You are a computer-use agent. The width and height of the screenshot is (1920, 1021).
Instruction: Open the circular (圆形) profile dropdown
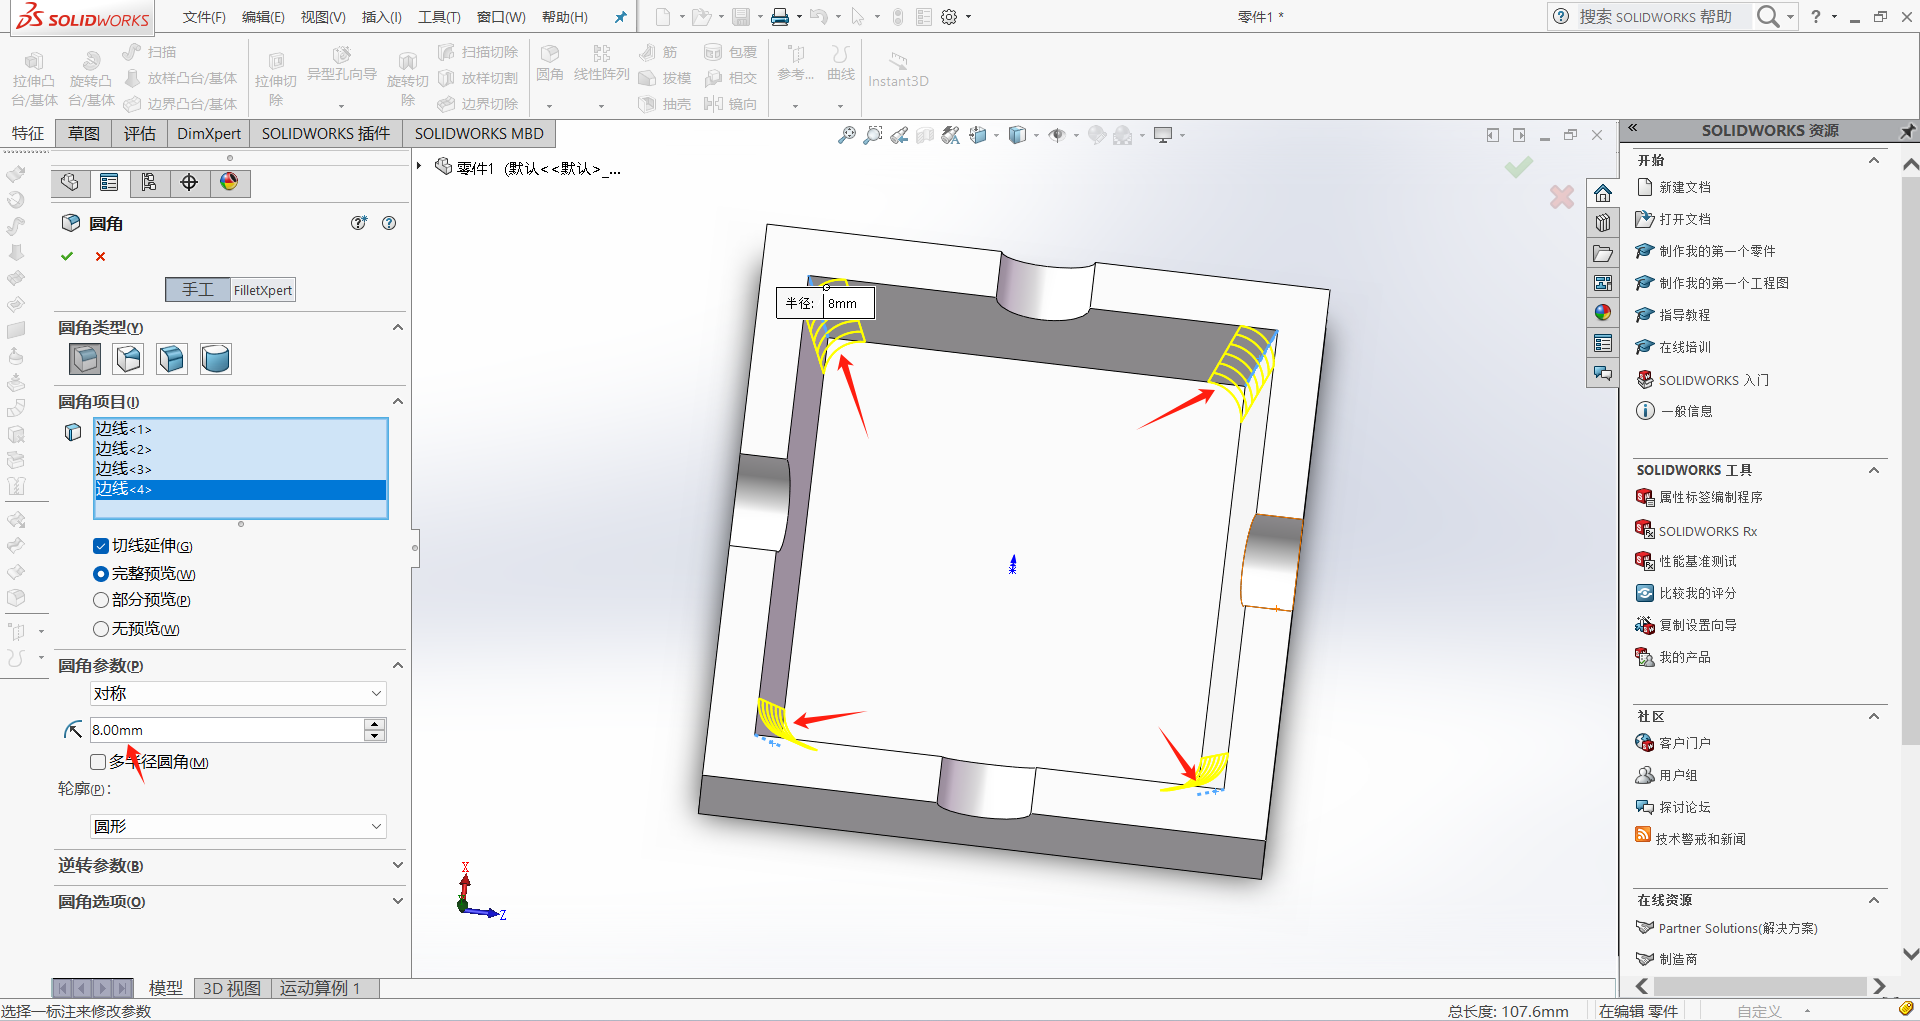pyautogui.click(x=238, y=826)
